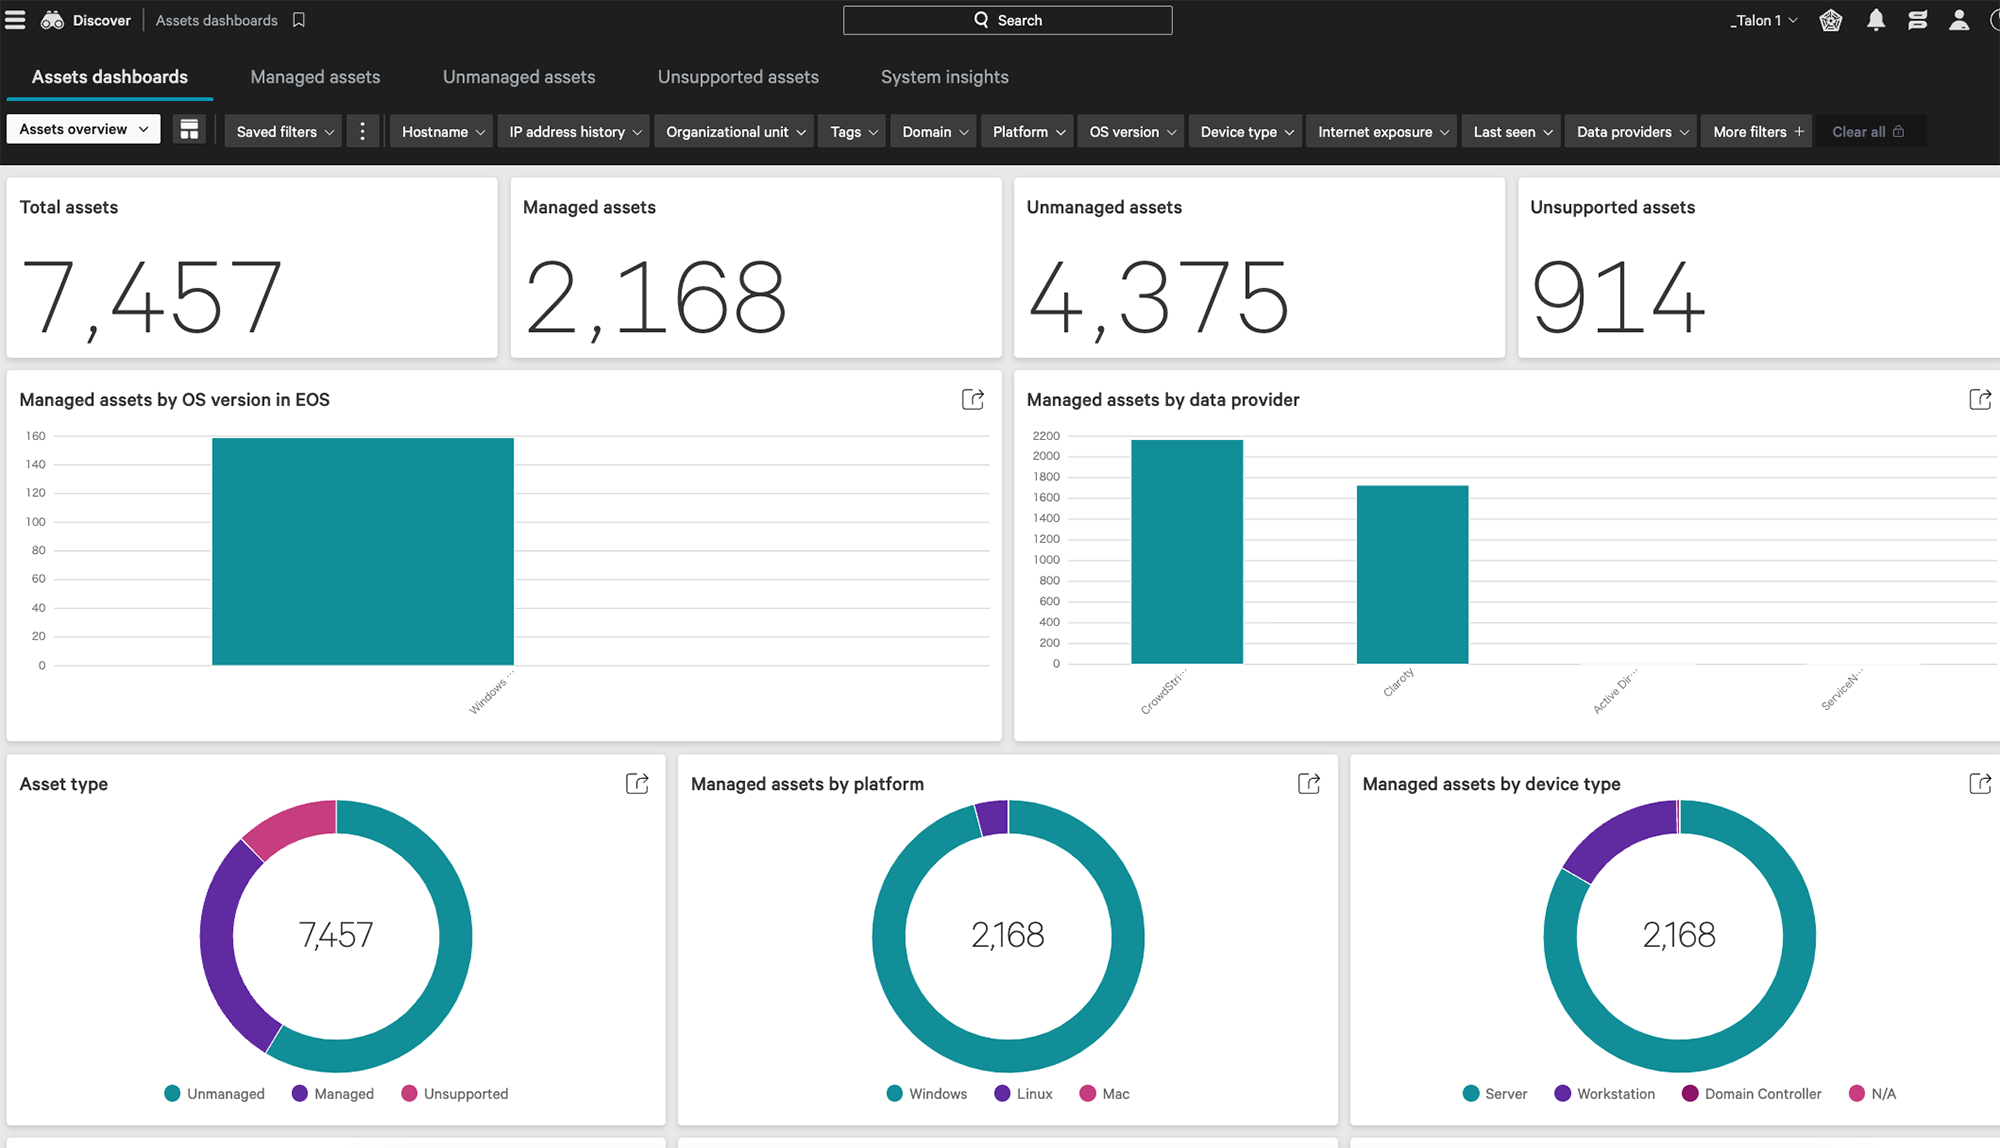
Task: Open the Device type filter dropdown
Action: point(1246,131)
